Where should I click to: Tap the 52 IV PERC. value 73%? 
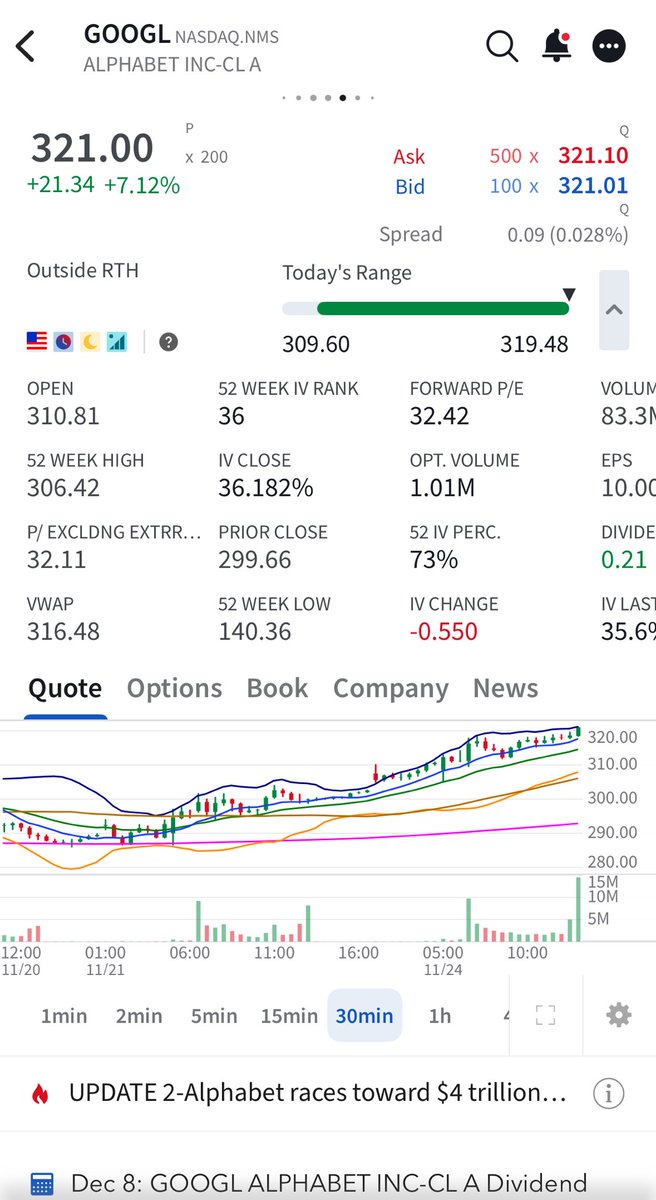tap(434, 560)
